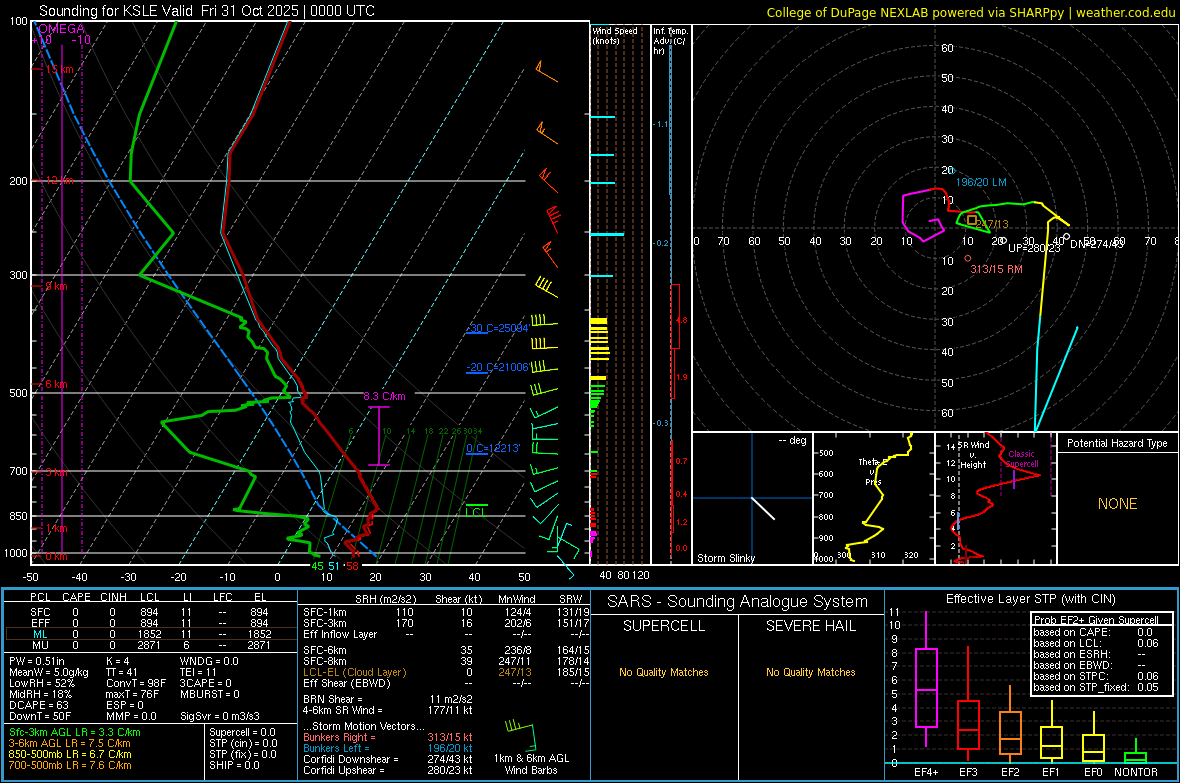Click the surface dewpoint value 45
Screen dimensions: 1180x783
(x=317, y=566)
